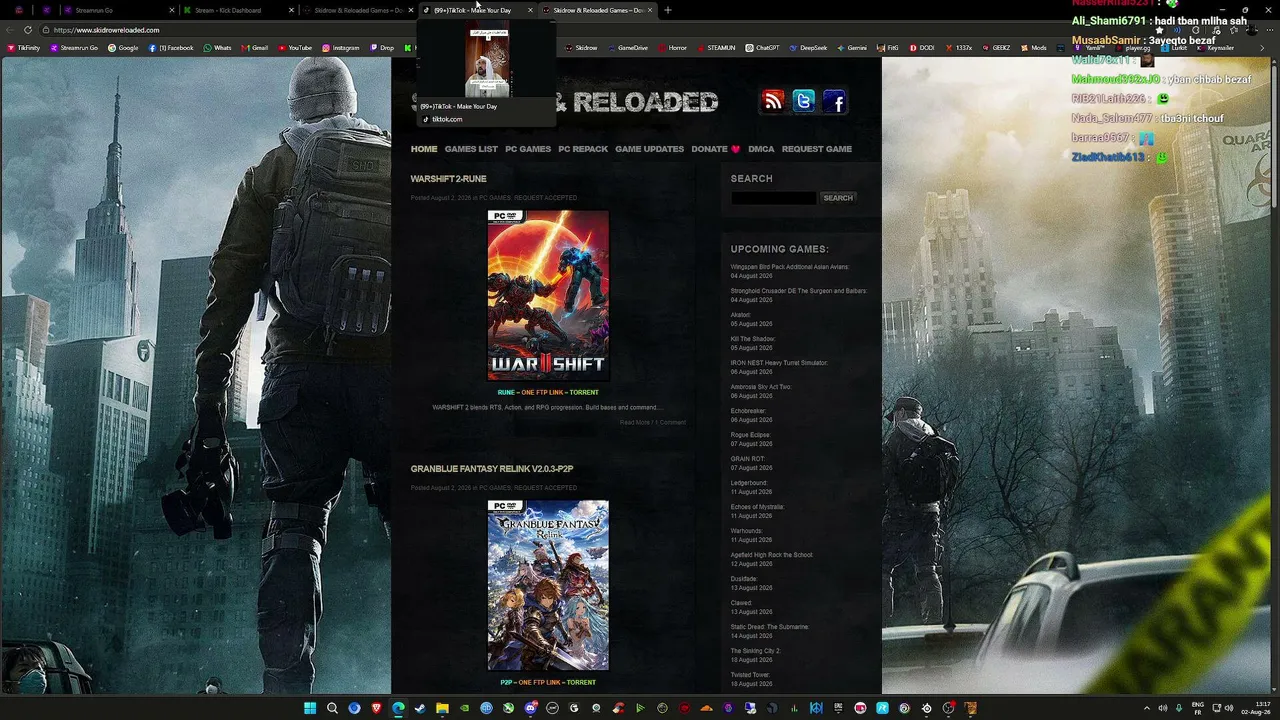
Task: Open Windows taskbar search
Action: (332, 708)
